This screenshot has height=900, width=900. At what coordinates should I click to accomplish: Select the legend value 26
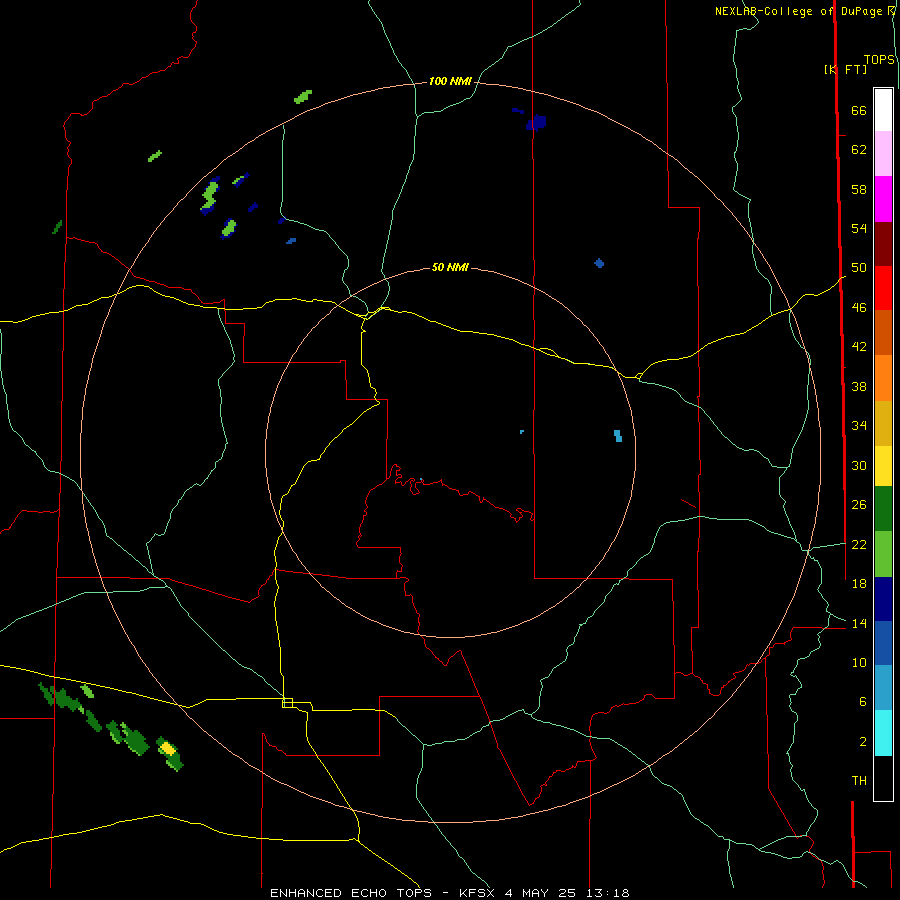click(x=859, y=505)
